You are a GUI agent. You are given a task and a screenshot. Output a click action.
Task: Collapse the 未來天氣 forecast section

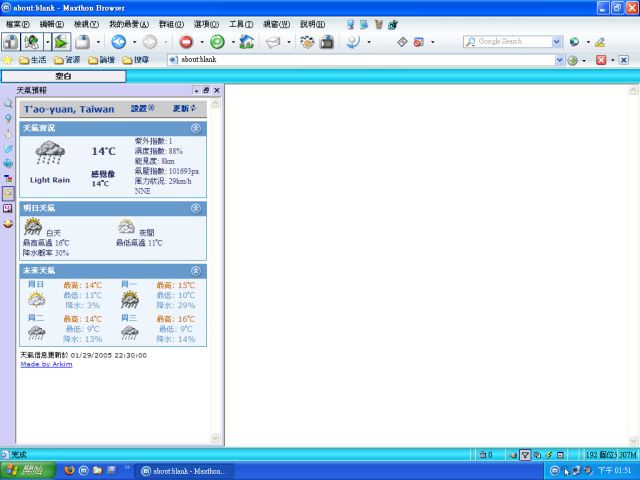click(x=195, y=270)
